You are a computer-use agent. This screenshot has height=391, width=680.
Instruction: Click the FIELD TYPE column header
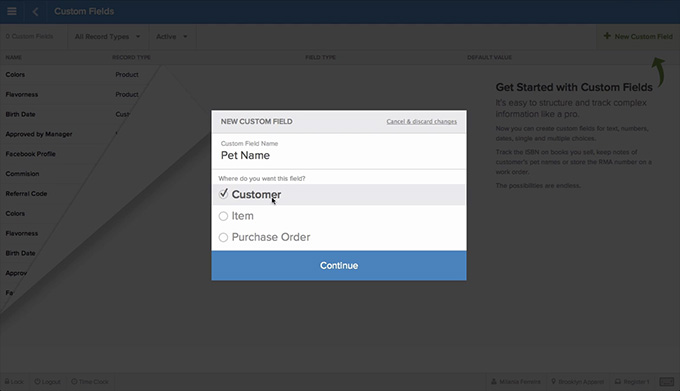click(x=320, y=57)
